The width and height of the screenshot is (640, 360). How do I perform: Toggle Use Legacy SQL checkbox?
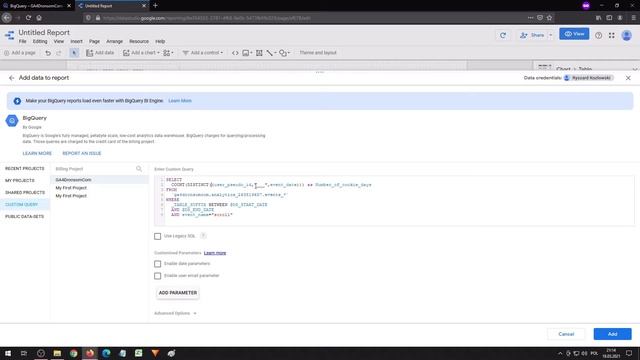158,236
